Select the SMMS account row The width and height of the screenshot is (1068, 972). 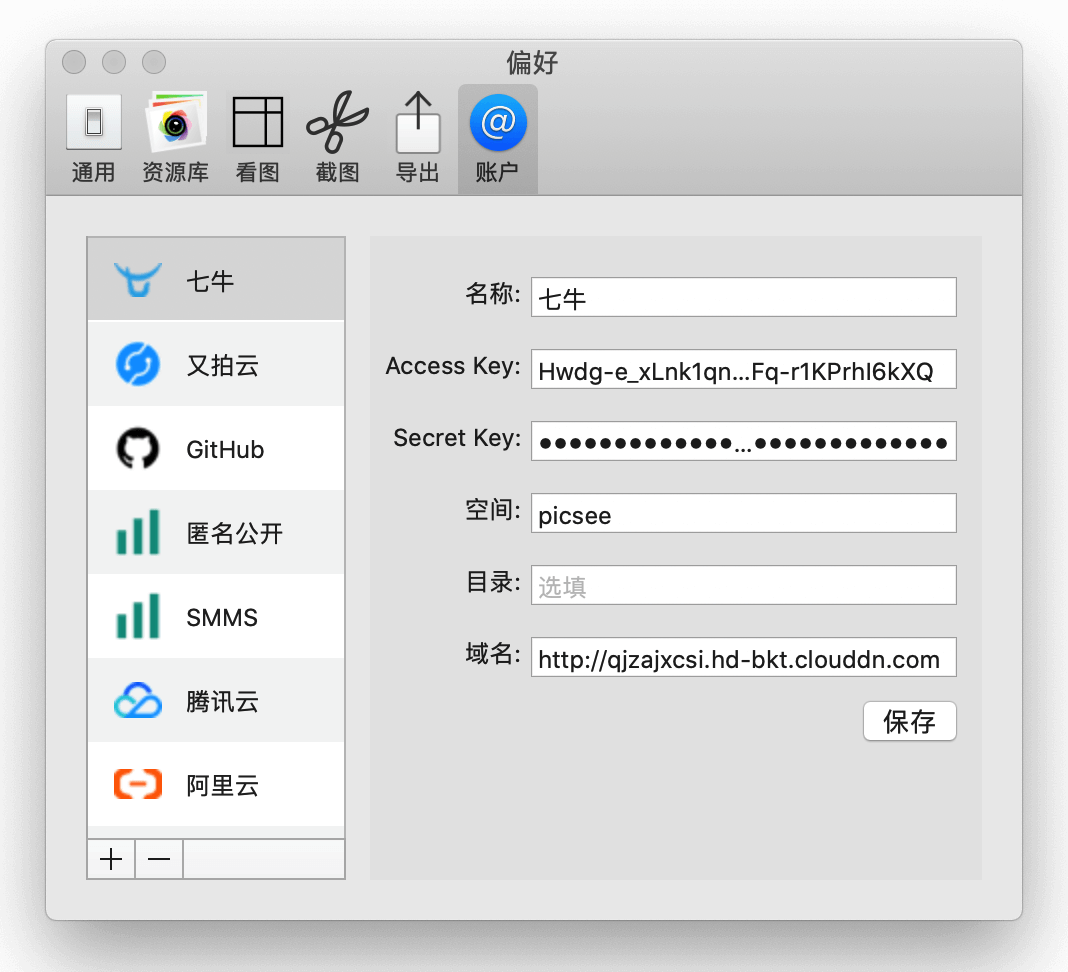point(216,616)
